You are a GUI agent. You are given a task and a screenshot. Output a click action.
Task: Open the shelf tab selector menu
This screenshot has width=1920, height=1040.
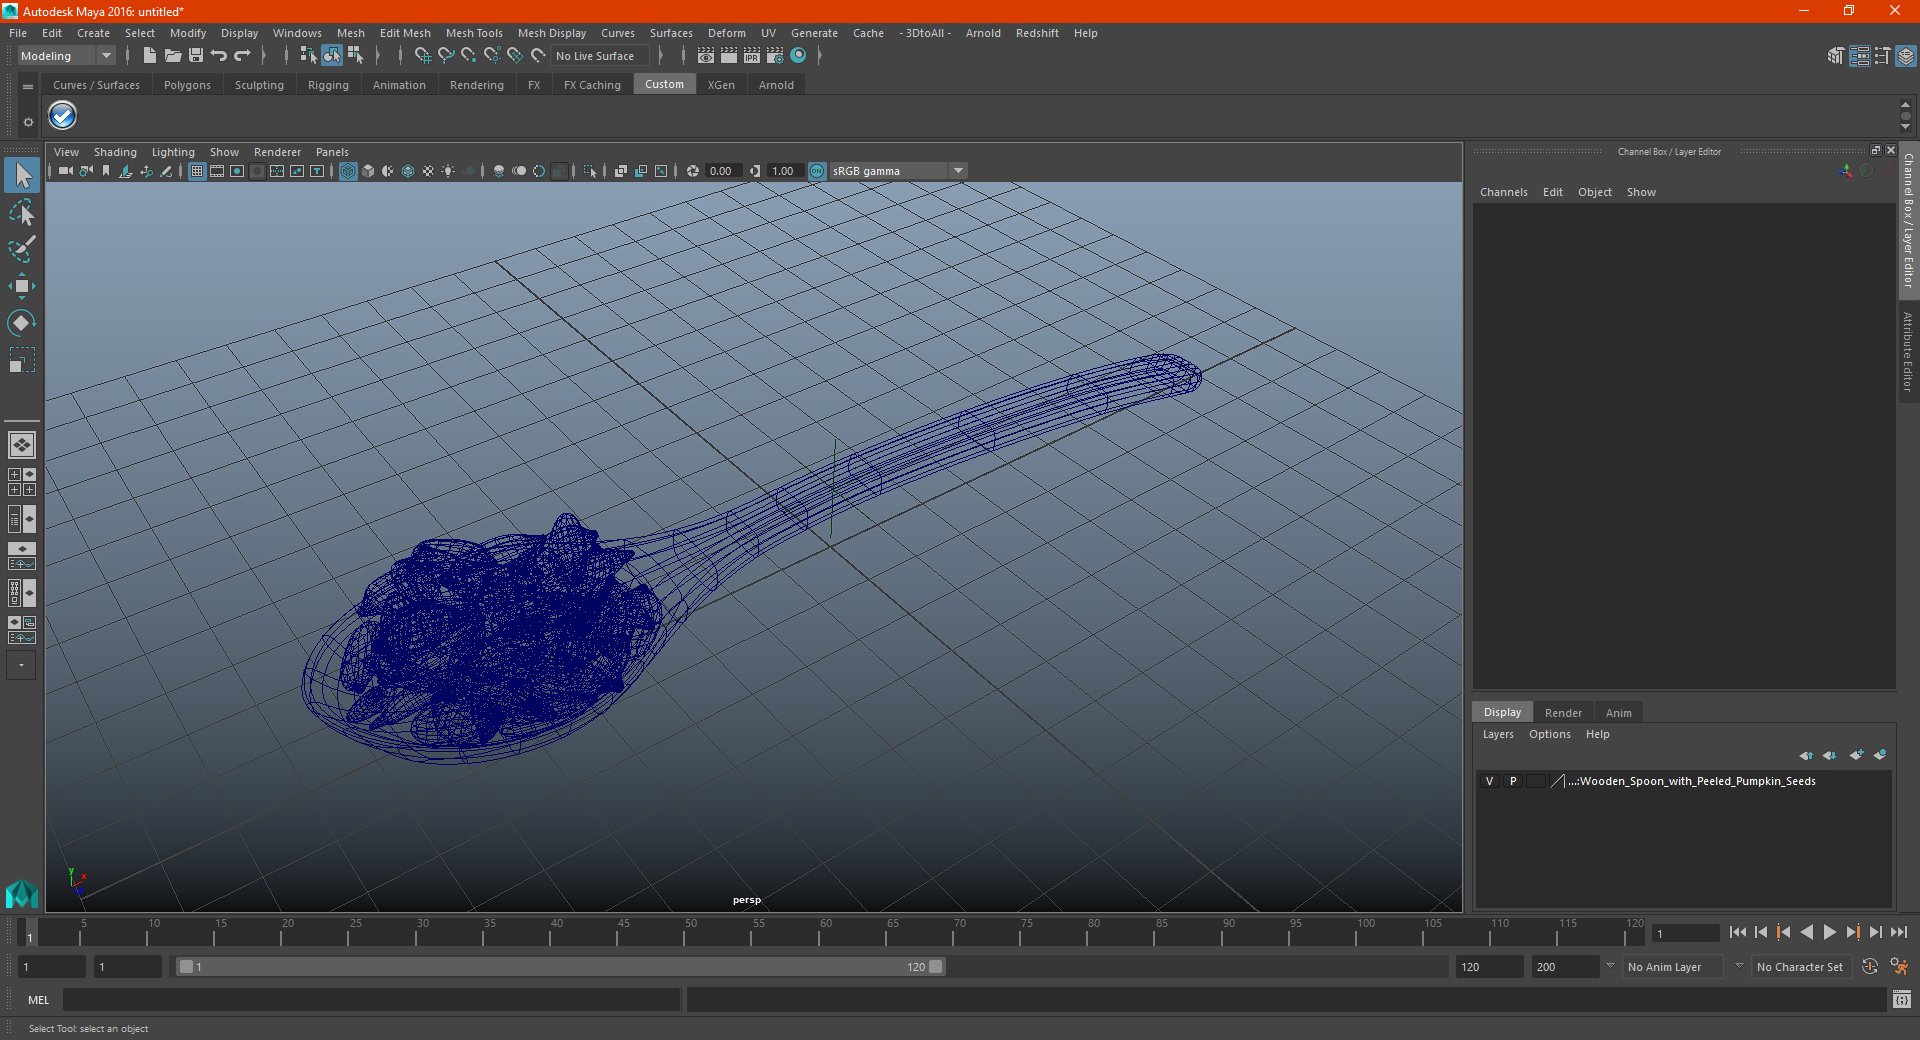(28, 87)
